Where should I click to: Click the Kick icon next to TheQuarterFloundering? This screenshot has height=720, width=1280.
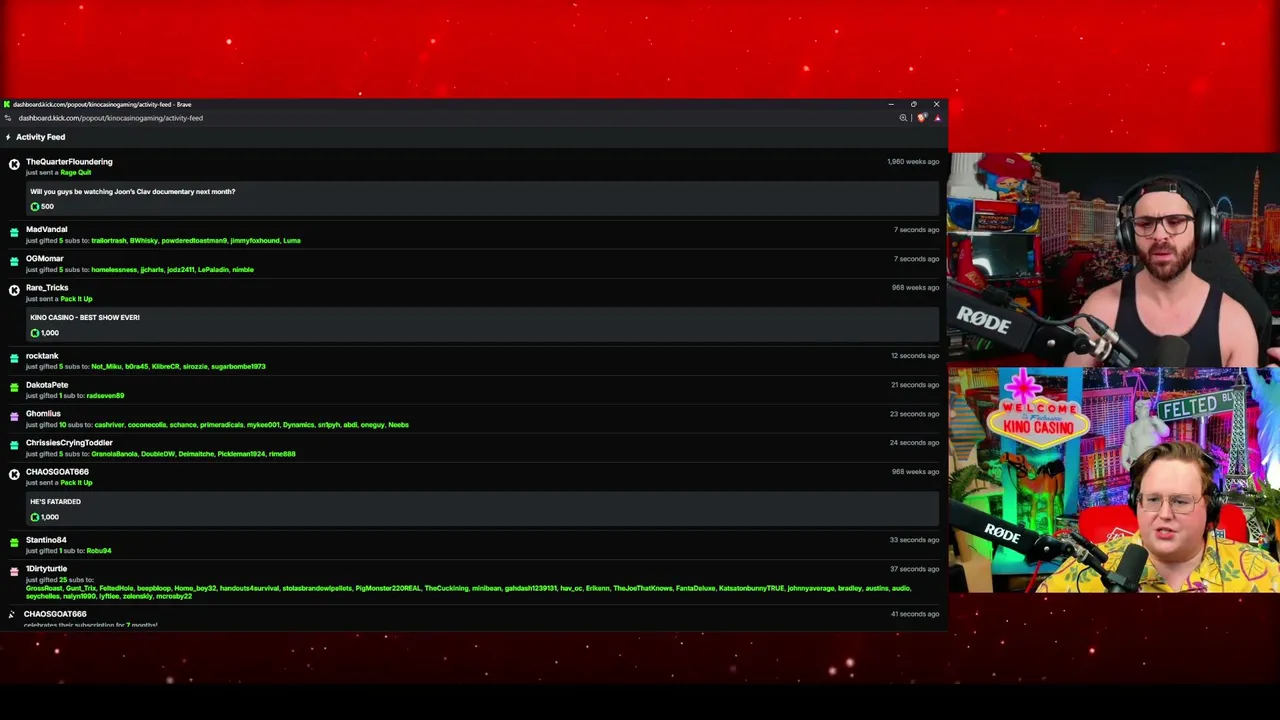(14, 164)
